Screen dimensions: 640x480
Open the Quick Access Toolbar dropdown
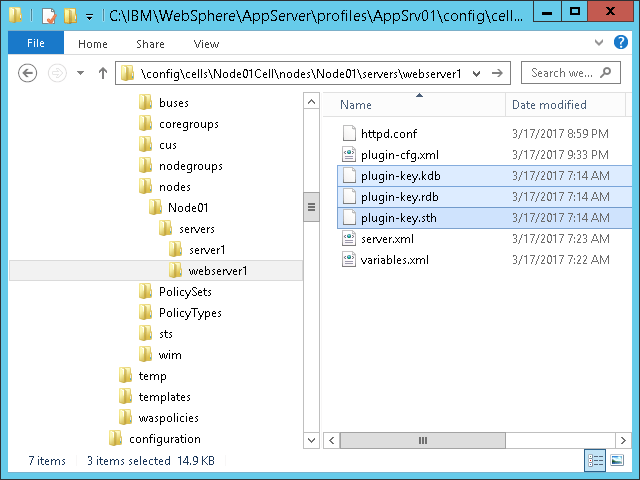(x=89, y=17)
